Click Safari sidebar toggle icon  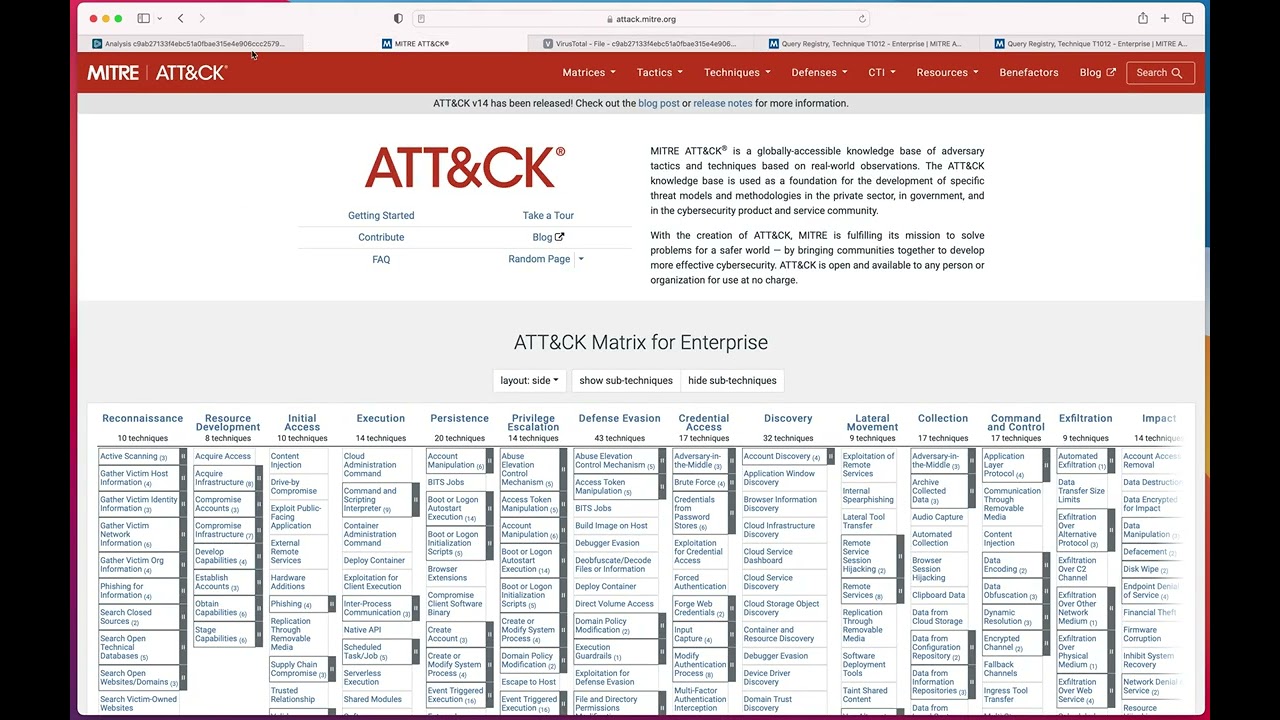pyautogui.click(x=143, y=18)
